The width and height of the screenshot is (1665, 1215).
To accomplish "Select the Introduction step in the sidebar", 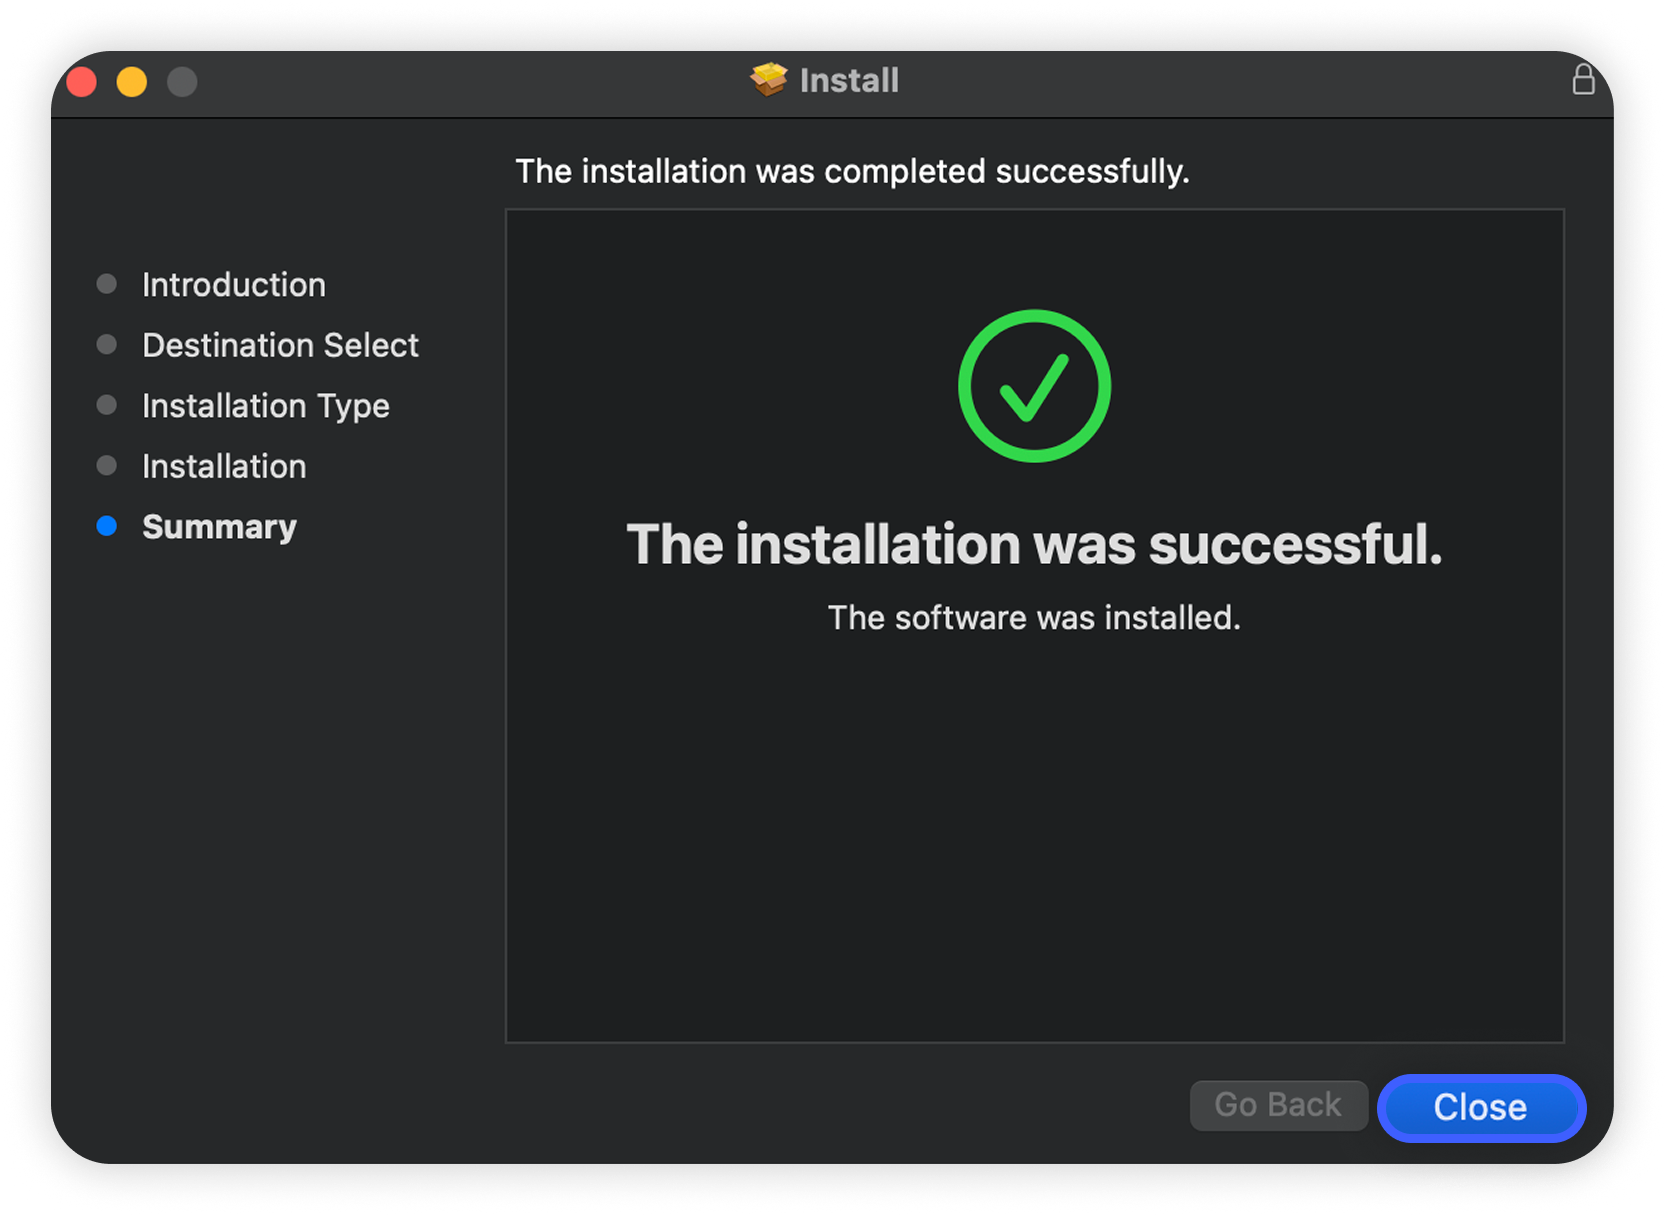I will pos(234,285).
